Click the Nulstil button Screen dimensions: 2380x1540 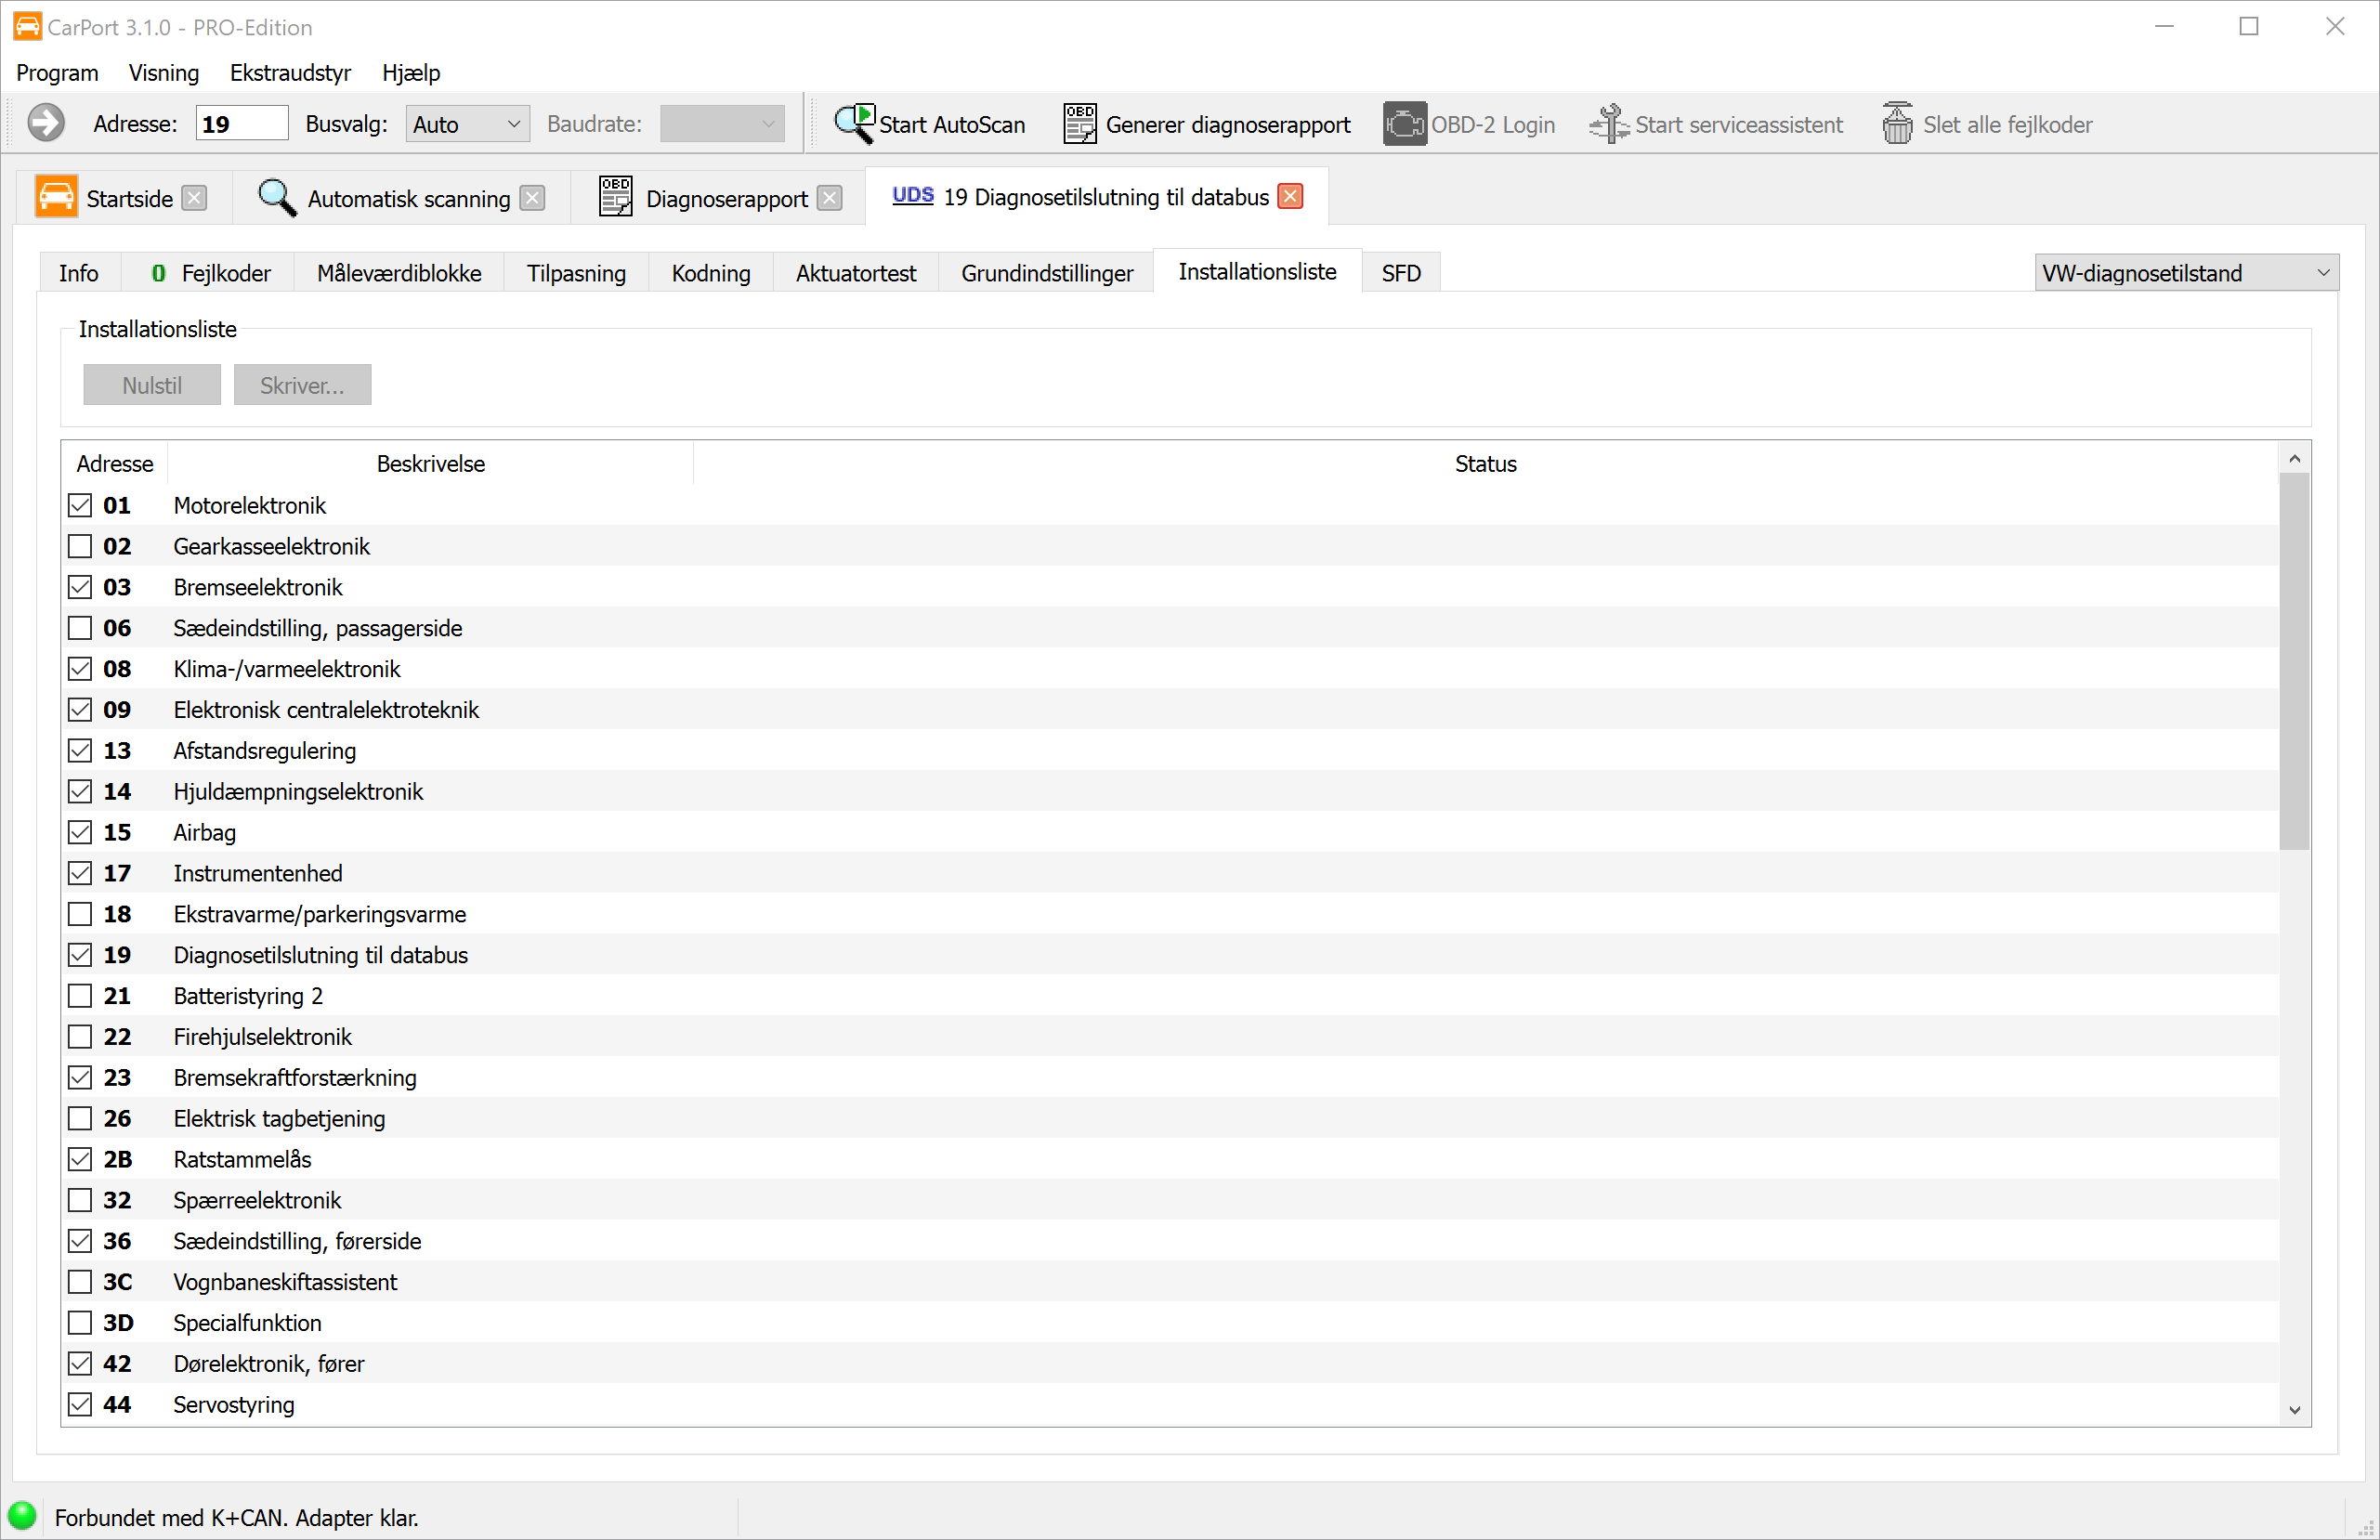click(x=152, y=385)
